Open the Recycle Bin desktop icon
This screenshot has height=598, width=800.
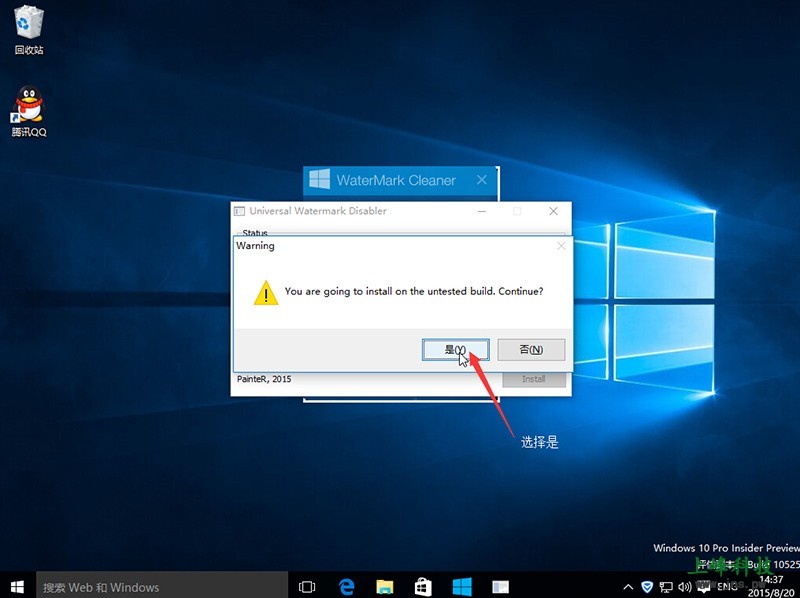point(29,30)
